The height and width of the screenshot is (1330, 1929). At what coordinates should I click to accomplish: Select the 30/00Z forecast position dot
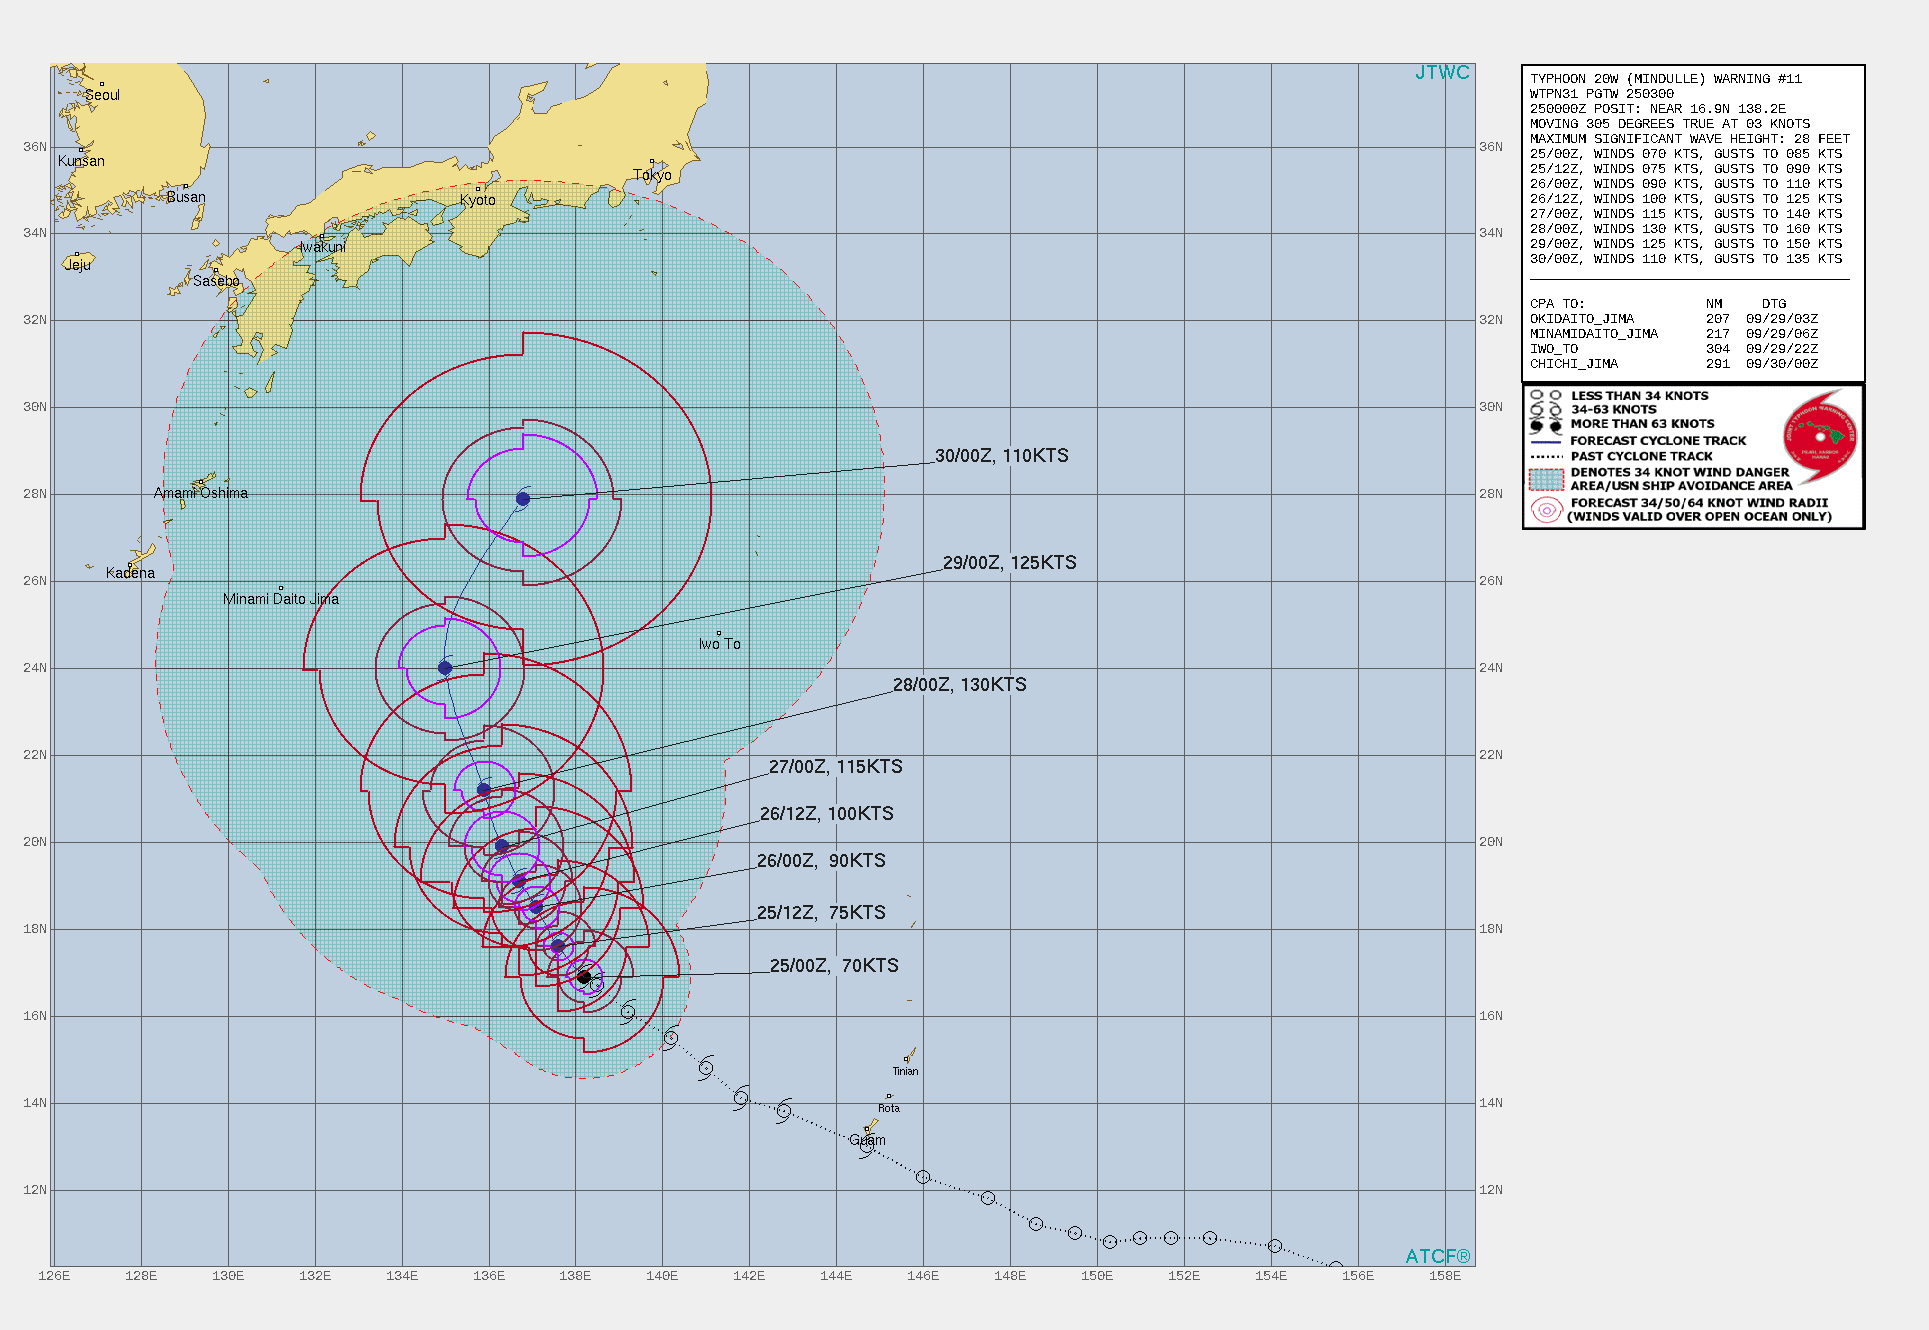pyautogui.click(x=523, y=499)
